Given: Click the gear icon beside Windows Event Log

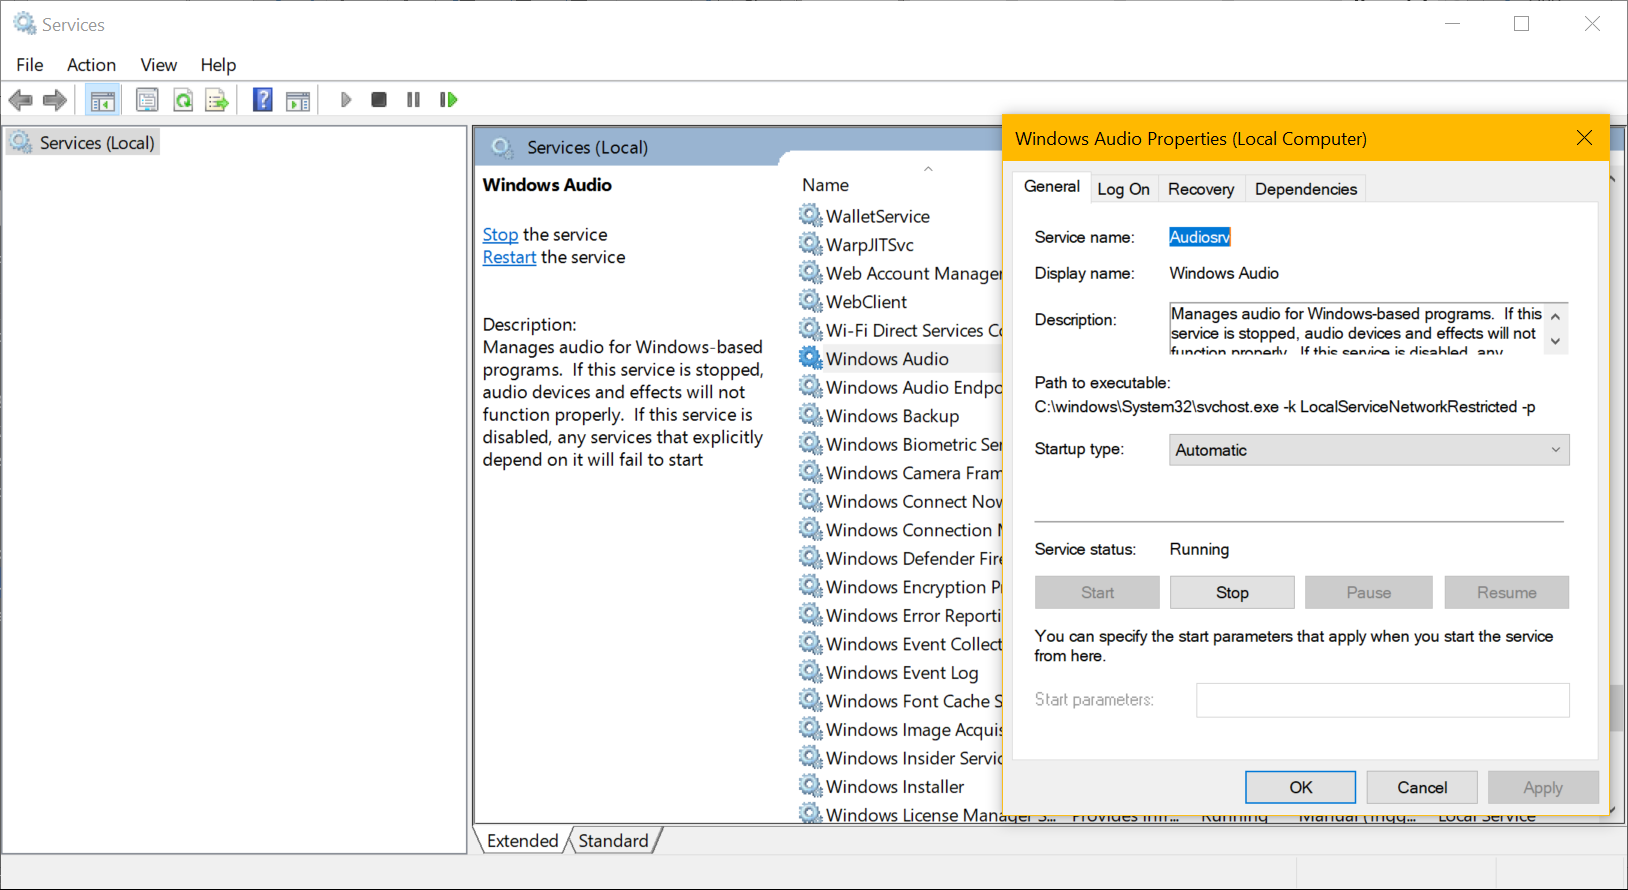Looking at the screenshot, I should pyautogui.click(x=811, y=672).
